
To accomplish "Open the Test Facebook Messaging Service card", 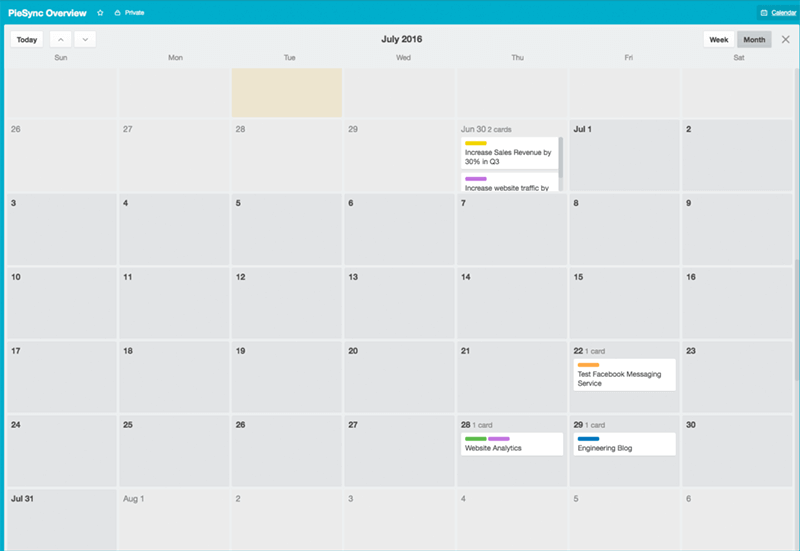I will click(x=624, y=375).
